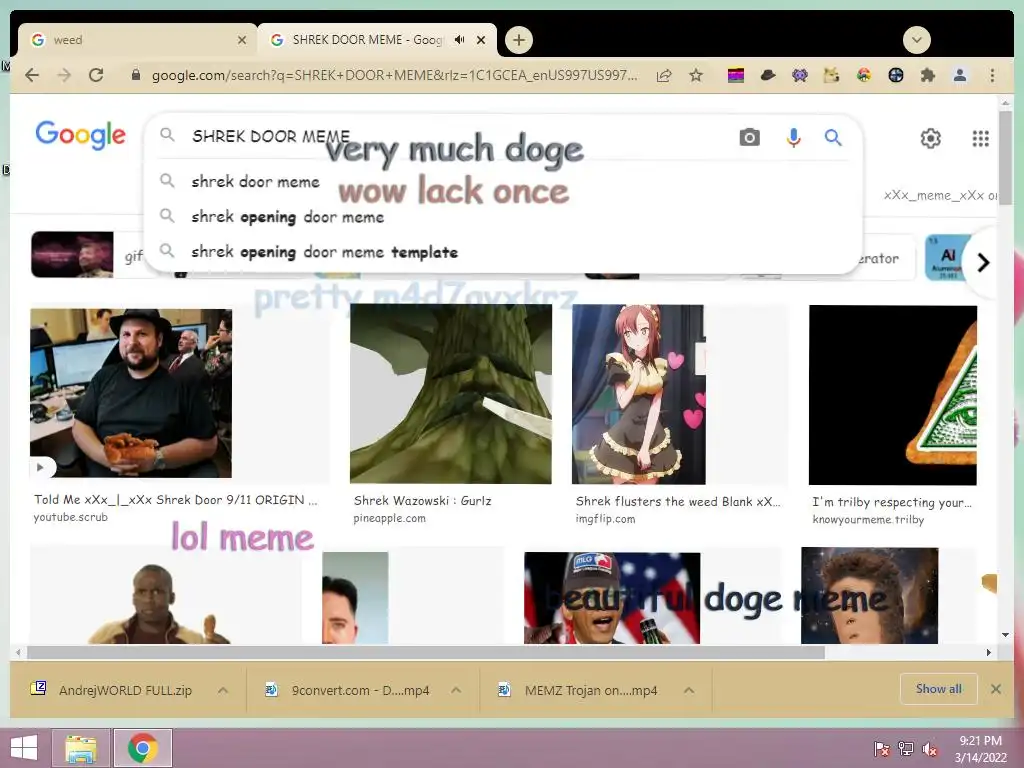Click the tray volume muted icon
1024x768 pixels.
929,749
